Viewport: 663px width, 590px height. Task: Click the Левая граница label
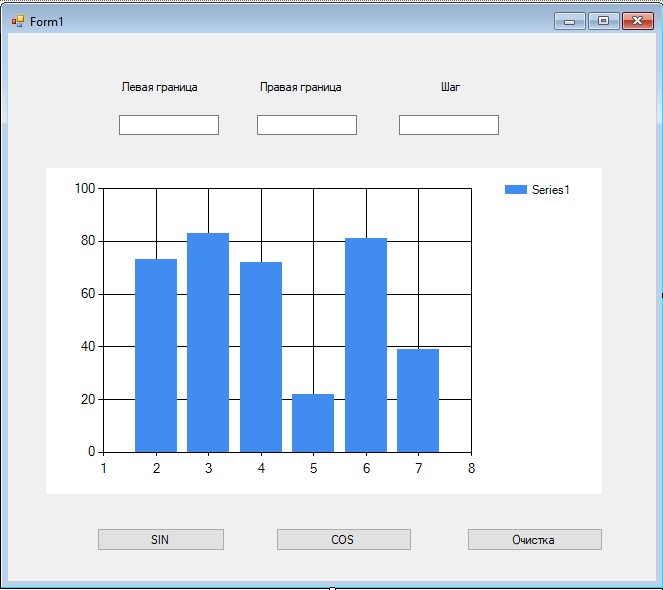point(159,87)
